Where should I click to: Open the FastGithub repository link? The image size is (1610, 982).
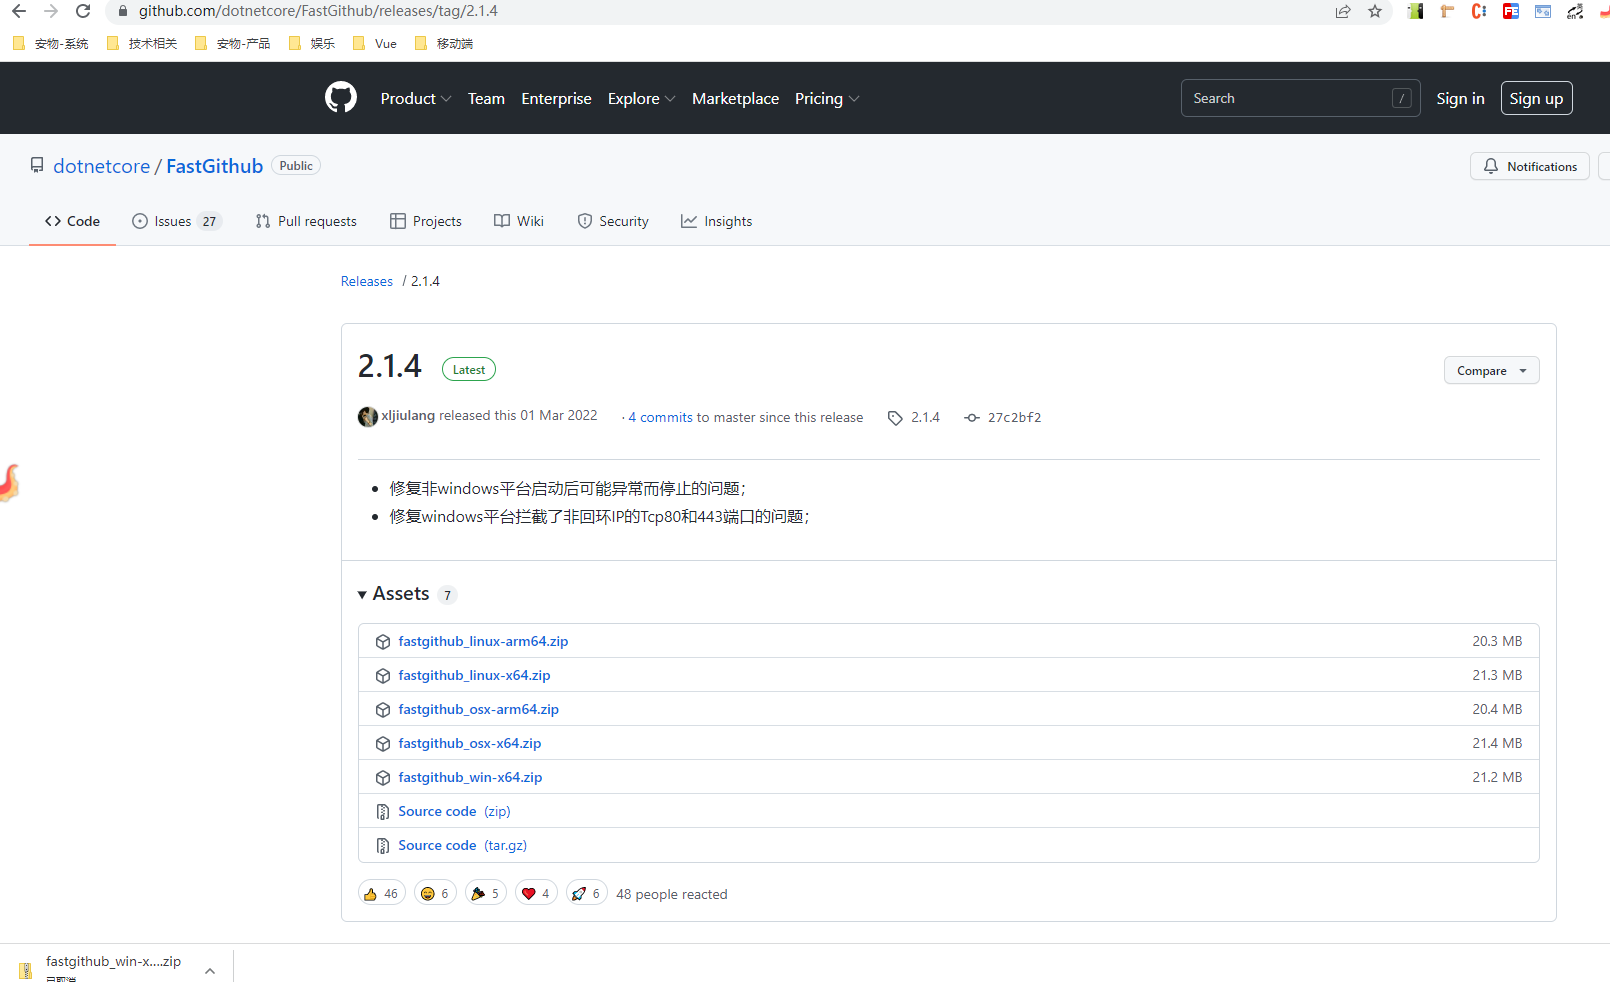click(x=214, y=166)
